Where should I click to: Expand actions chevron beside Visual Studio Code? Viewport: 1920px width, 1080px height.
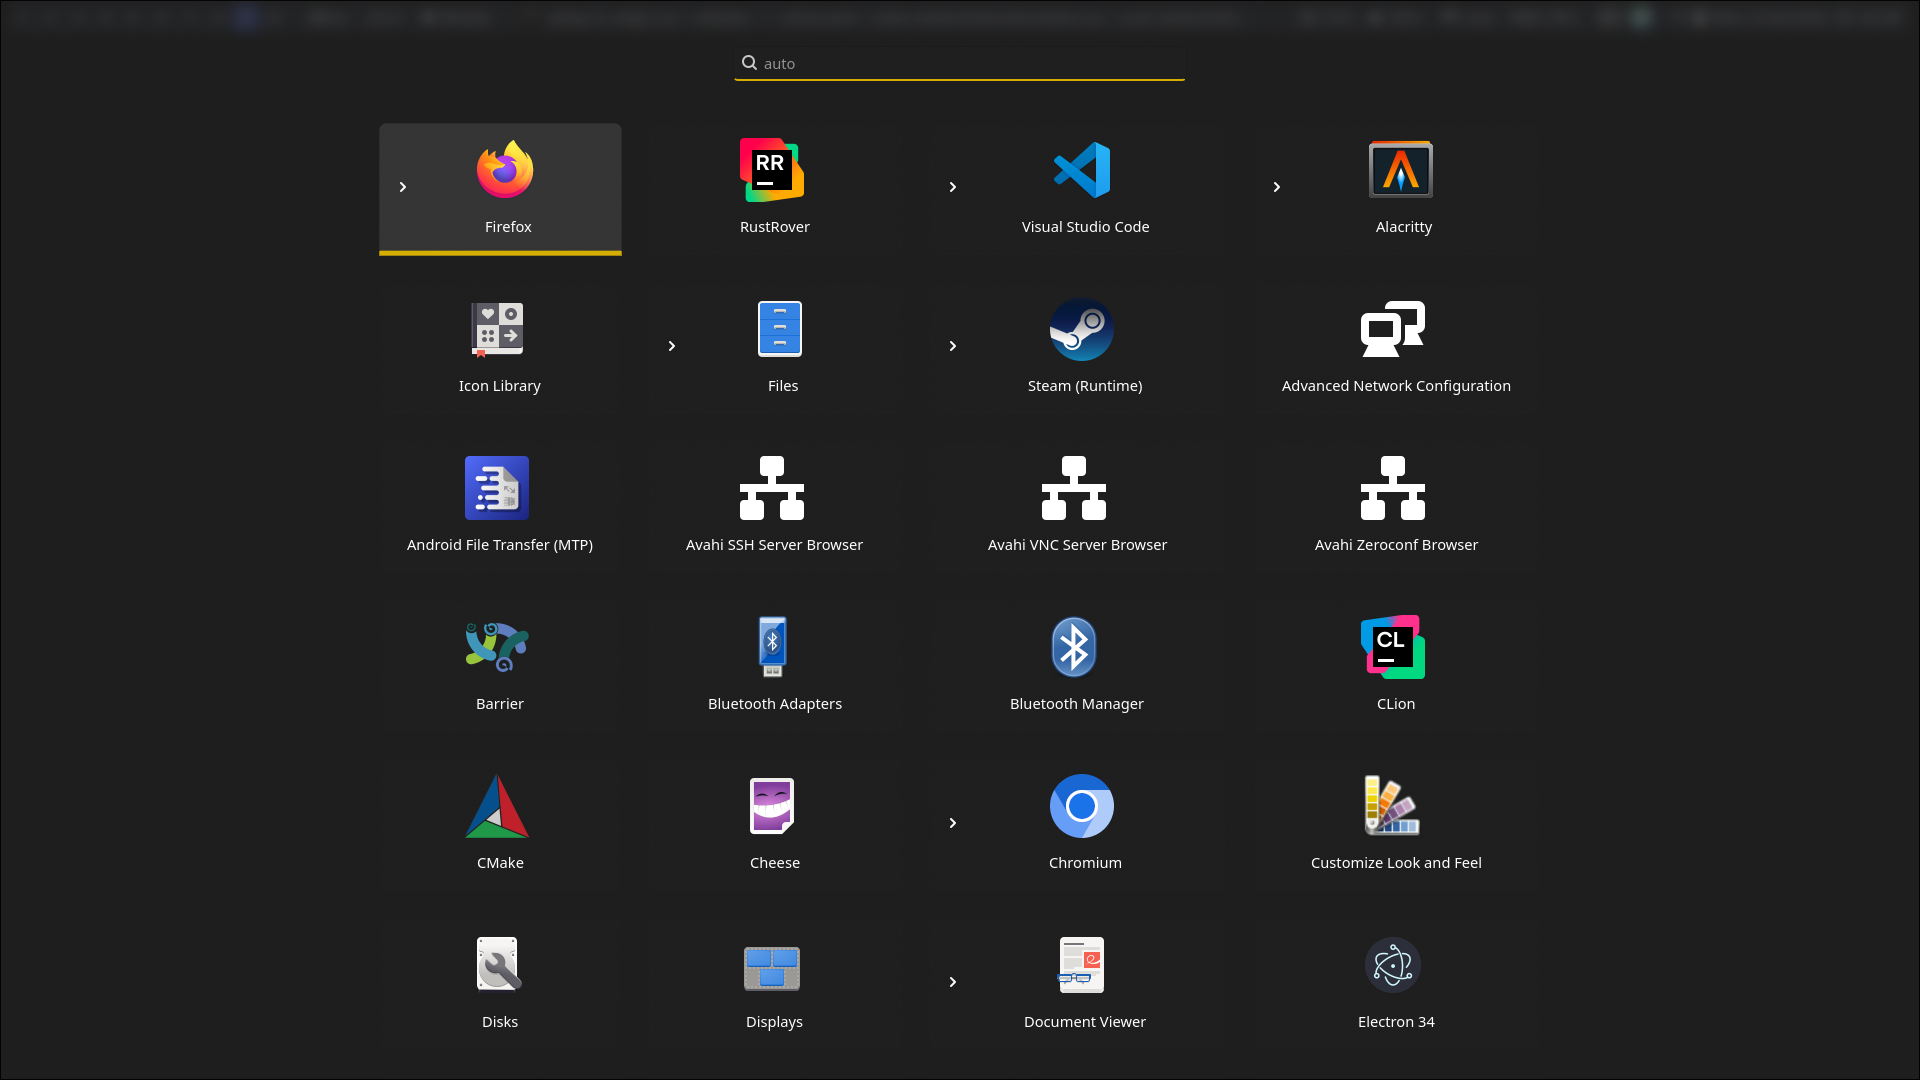click(x=953, y=187)
